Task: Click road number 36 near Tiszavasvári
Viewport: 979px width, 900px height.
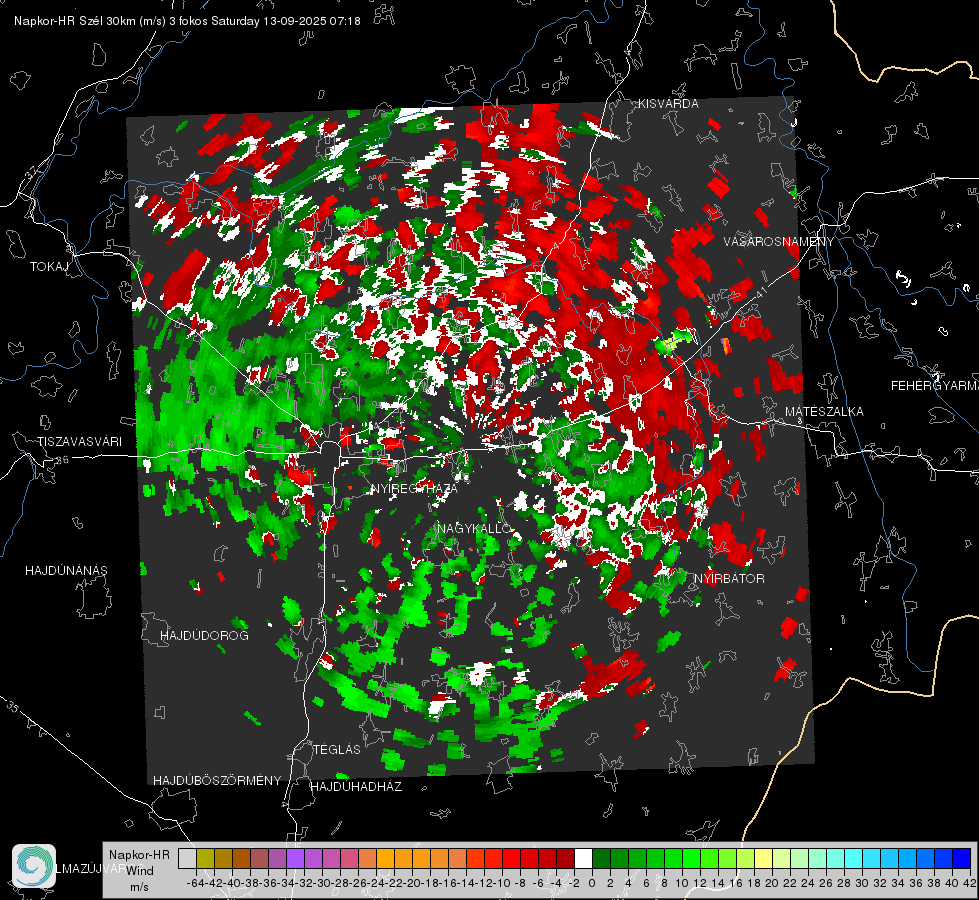Action: click(62, 460)
